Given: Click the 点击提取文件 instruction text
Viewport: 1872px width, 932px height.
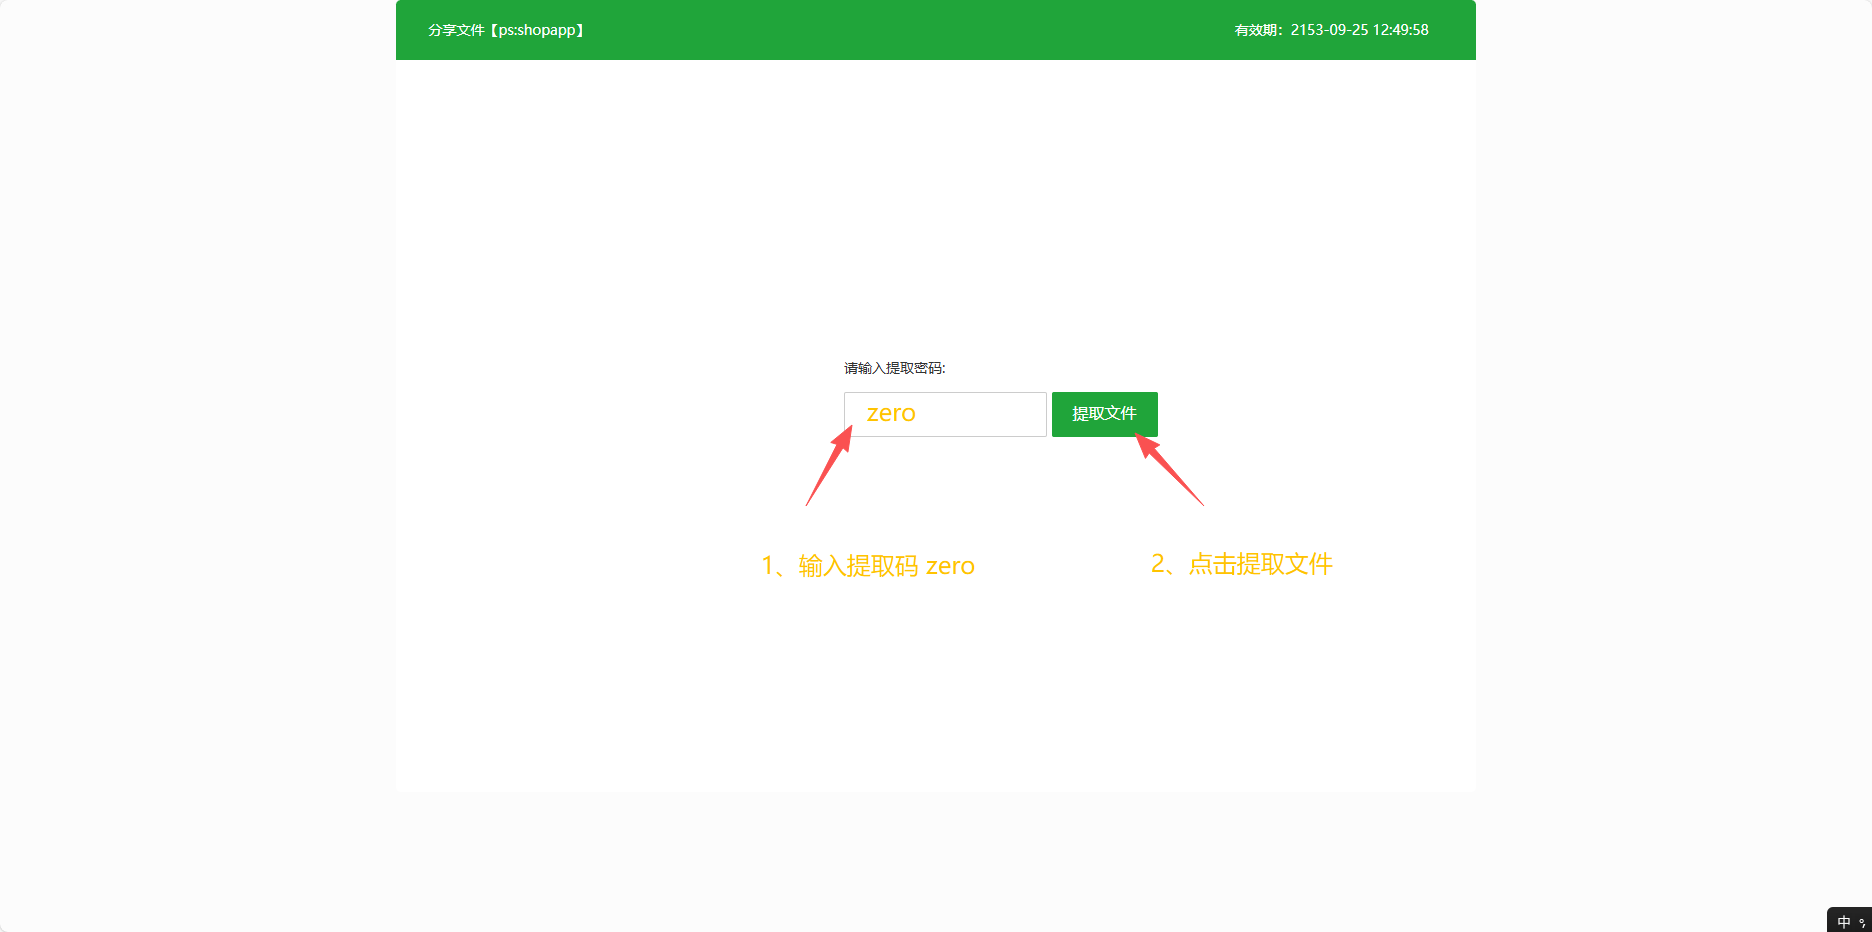Looking at the screenshot, I should pyautogui.click(x=1260, y=564).
